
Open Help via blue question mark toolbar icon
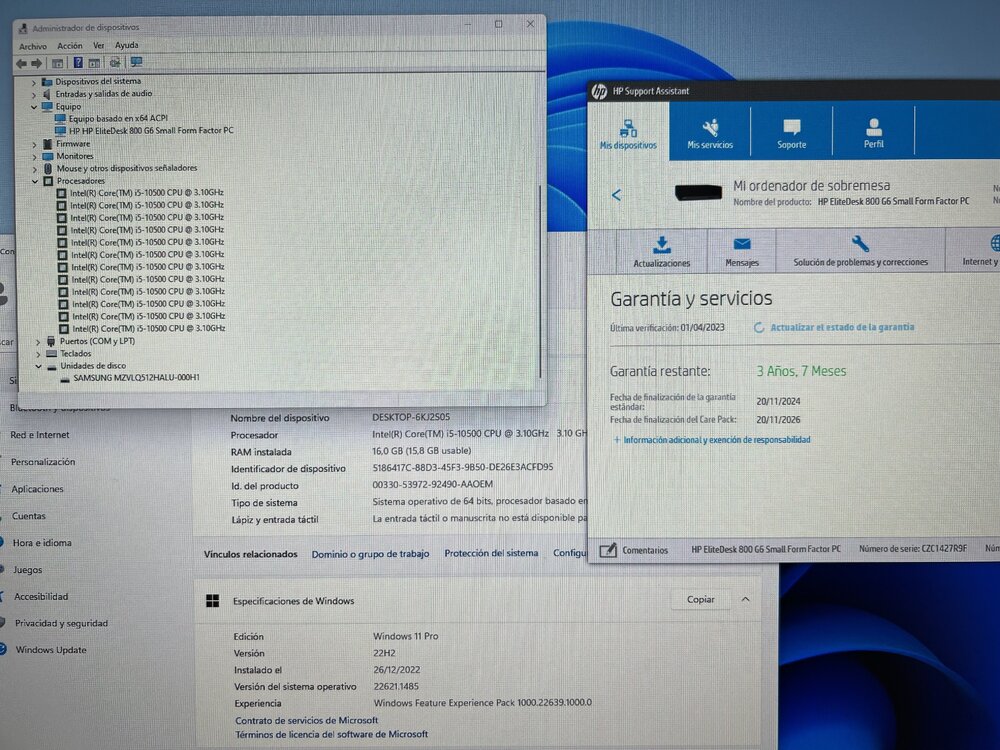tap(78, 62)
